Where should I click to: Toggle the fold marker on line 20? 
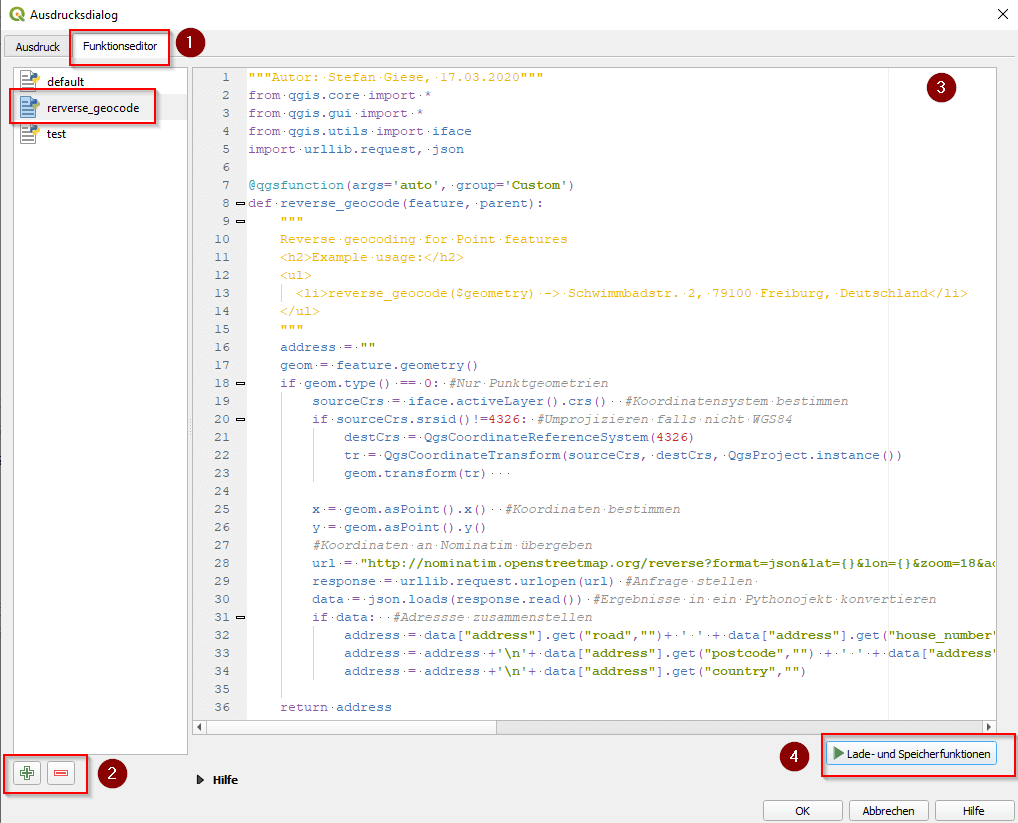[240, 419]
